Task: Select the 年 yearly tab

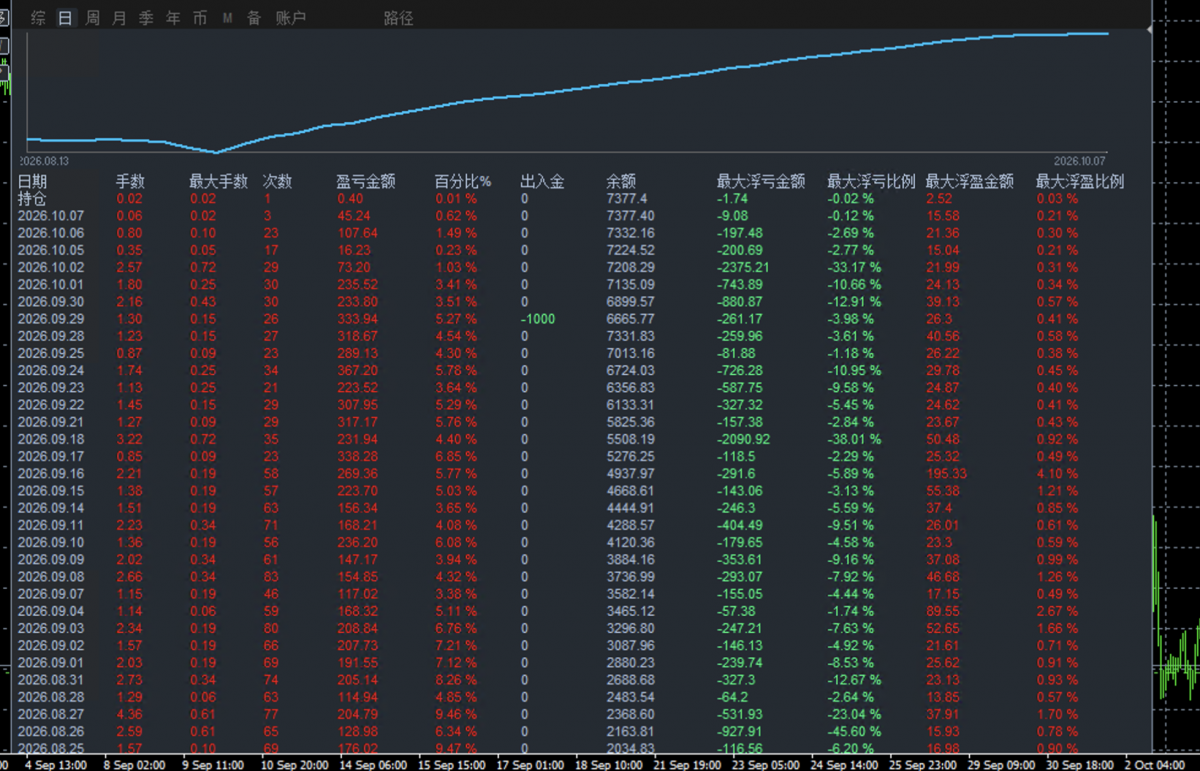Action: [x=173, y=18]
